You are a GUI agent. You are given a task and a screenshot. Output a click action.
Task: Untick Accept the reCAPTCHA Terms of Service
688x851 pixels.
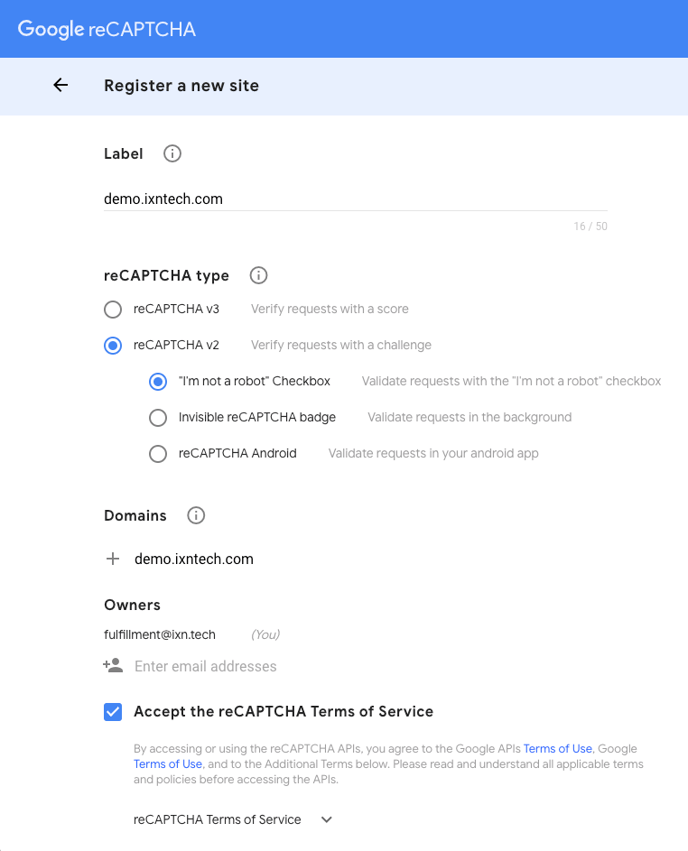[x=113, y=712]
